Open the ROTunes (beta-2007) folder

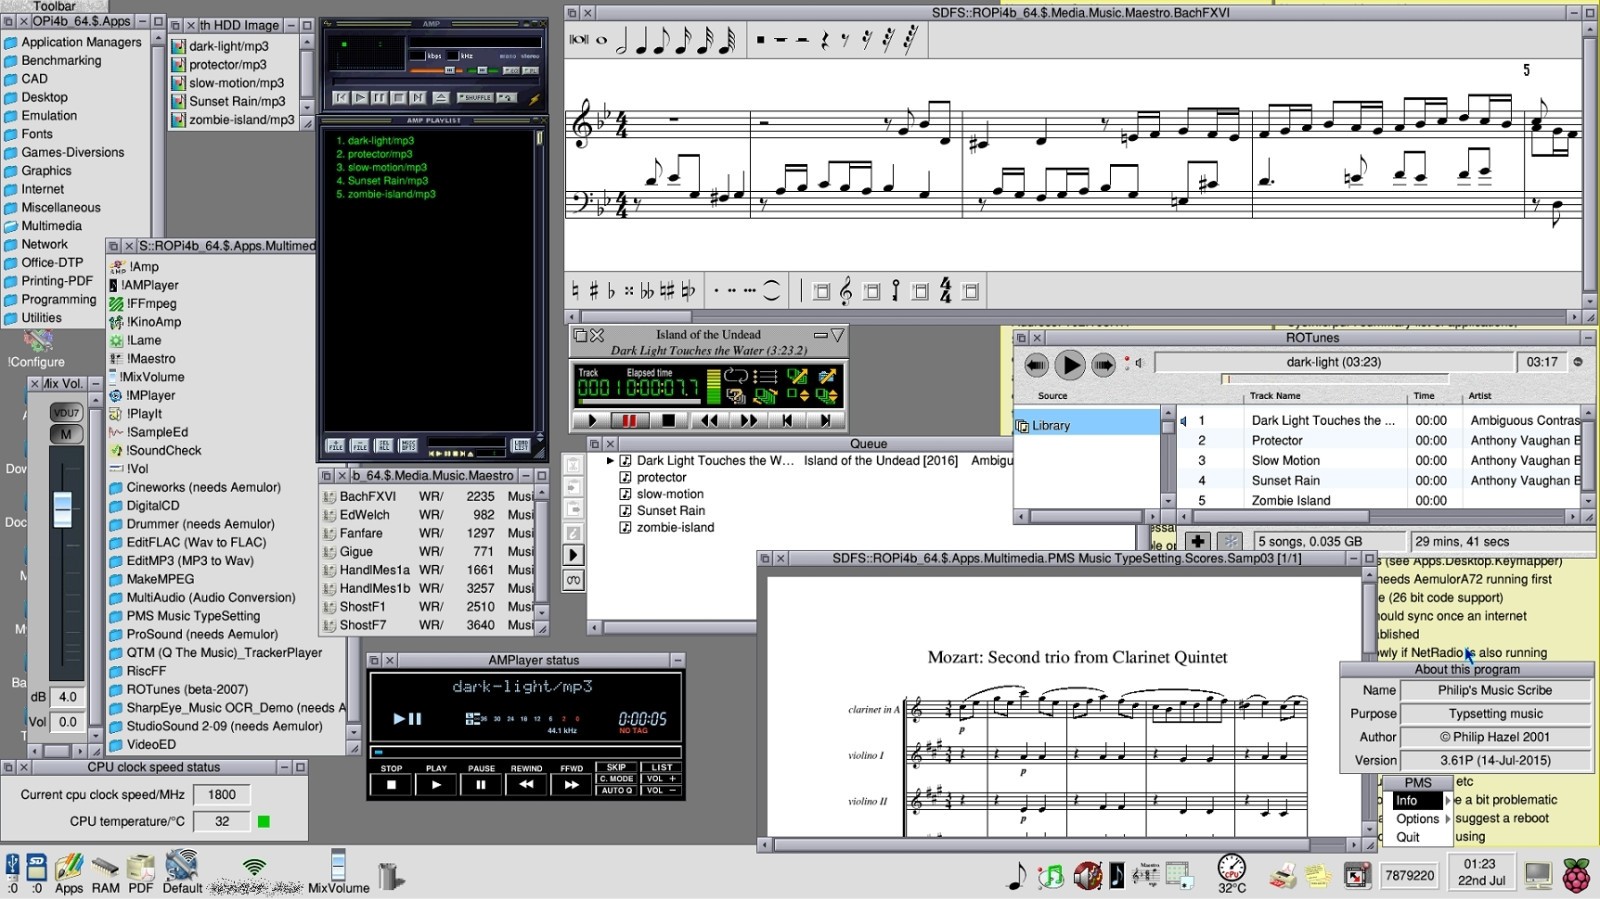[179, 689]
